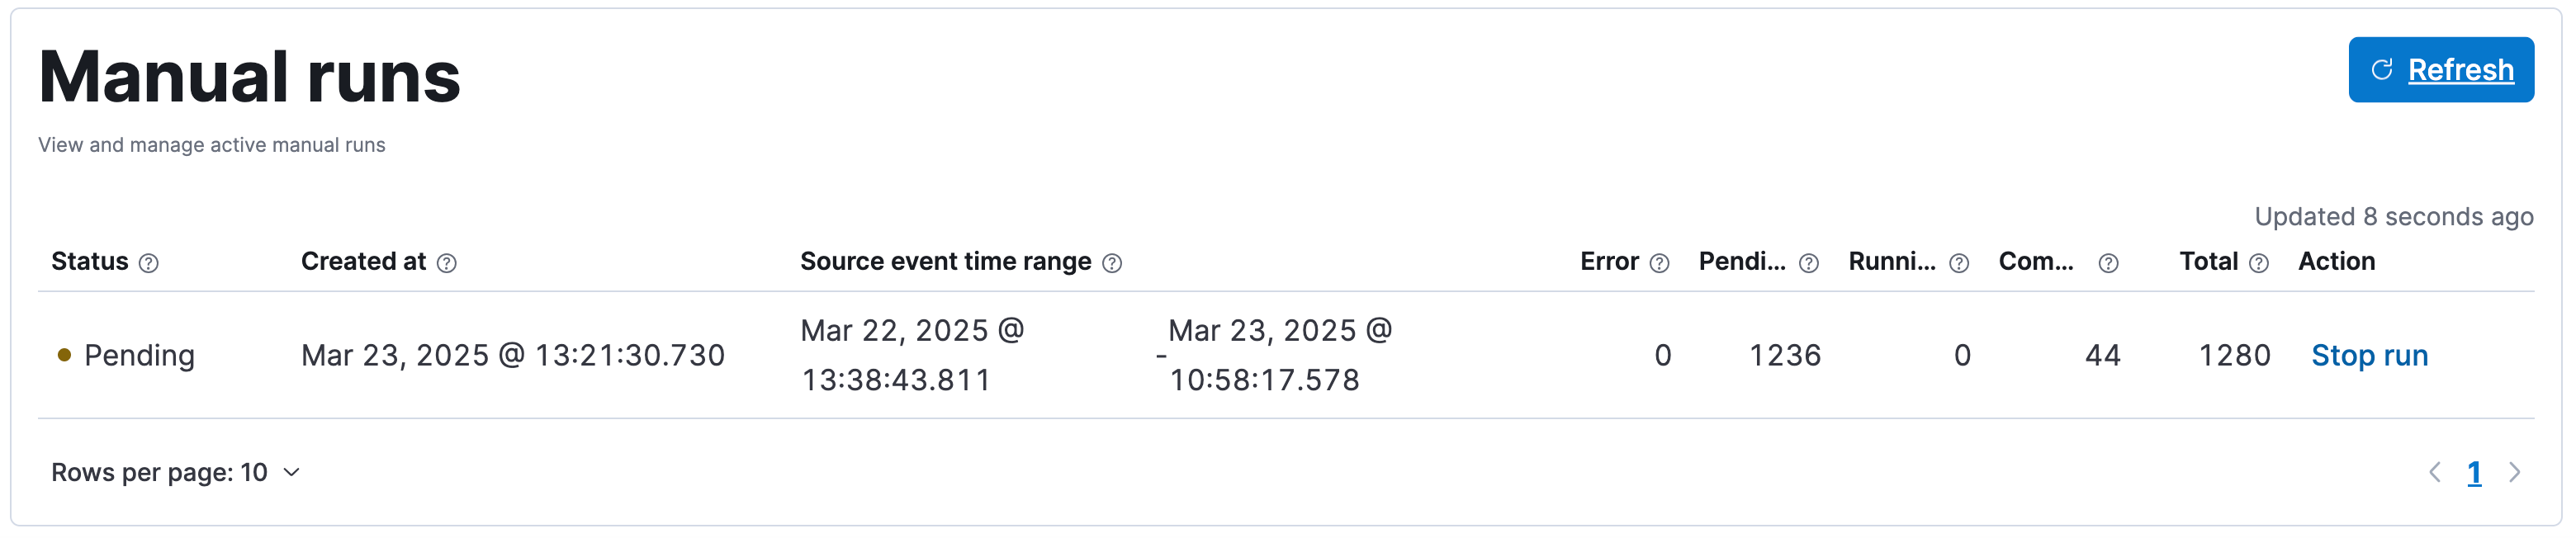Open the Rows per page dropdown
The height and width of the screenshot is (538, 2576).
[x=175, y=472]
